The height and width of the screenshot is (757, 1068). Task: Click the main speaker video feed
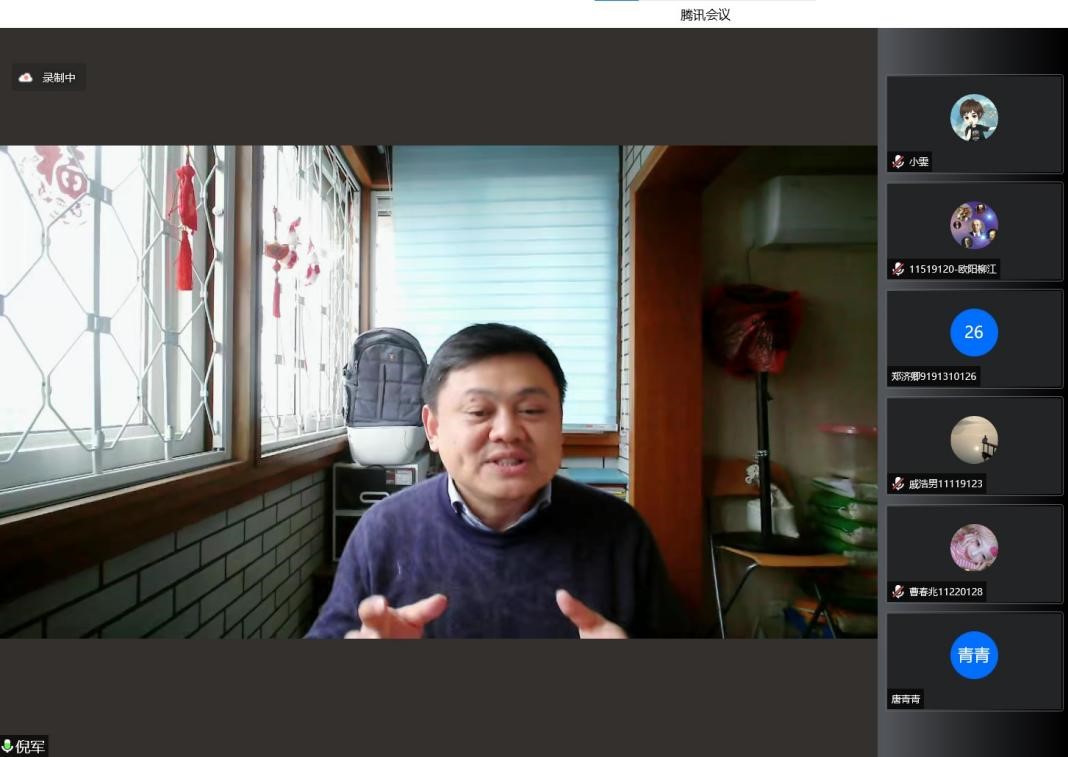point(438,392)
